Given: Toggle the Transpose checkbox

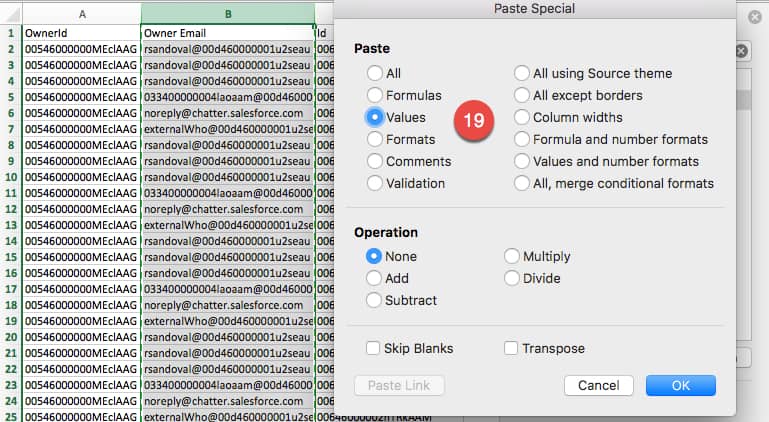Looking at the screenshot, I should coord(512,348).
